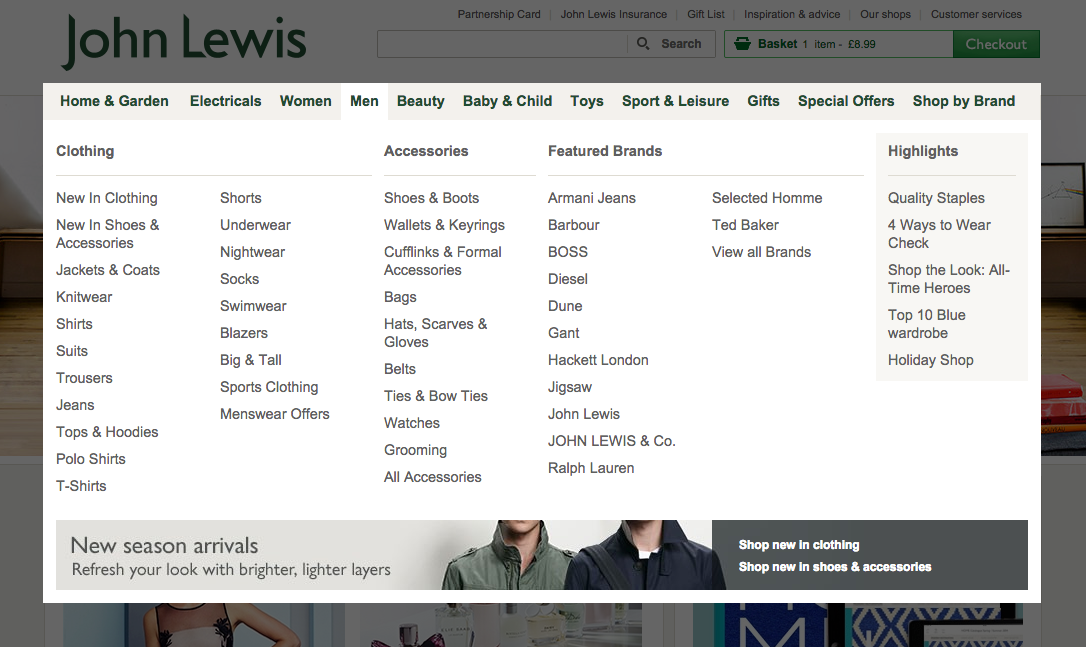Open Swimwear category
Viewport: 1086px width, 647px height.
point(253,306)
